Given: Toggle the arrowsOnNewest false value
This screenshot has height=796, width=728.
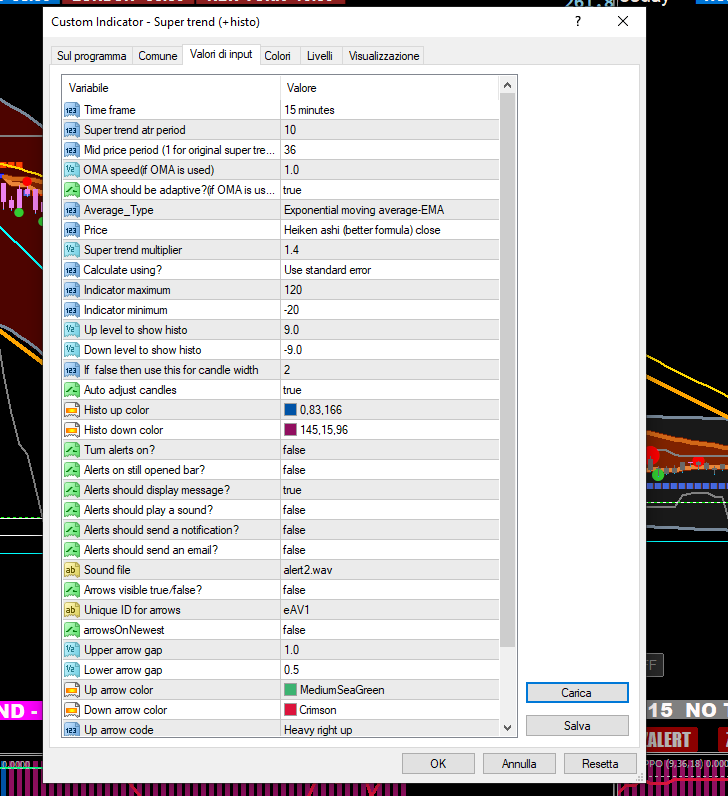Looking at the screenshot, I should [x=390, y=630].
